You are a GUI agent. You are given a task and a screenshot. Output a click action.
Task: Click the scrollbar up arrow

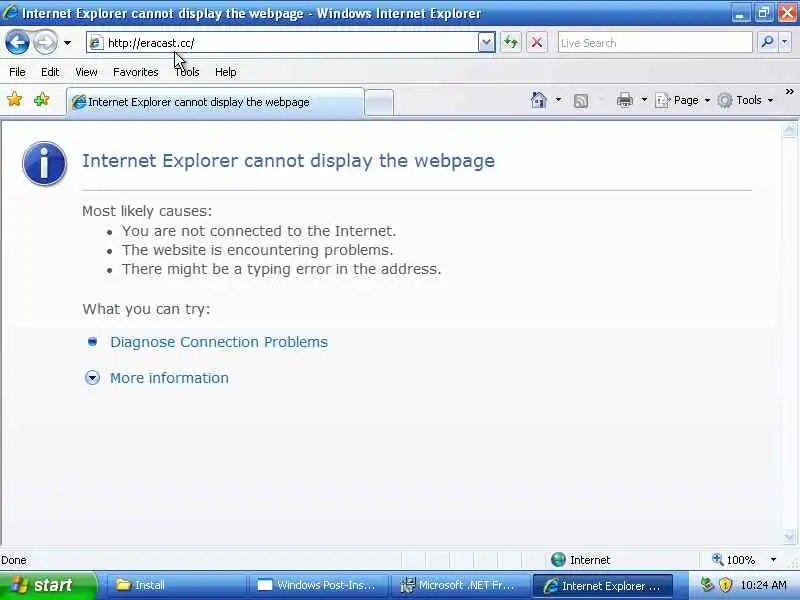(789, 131)
